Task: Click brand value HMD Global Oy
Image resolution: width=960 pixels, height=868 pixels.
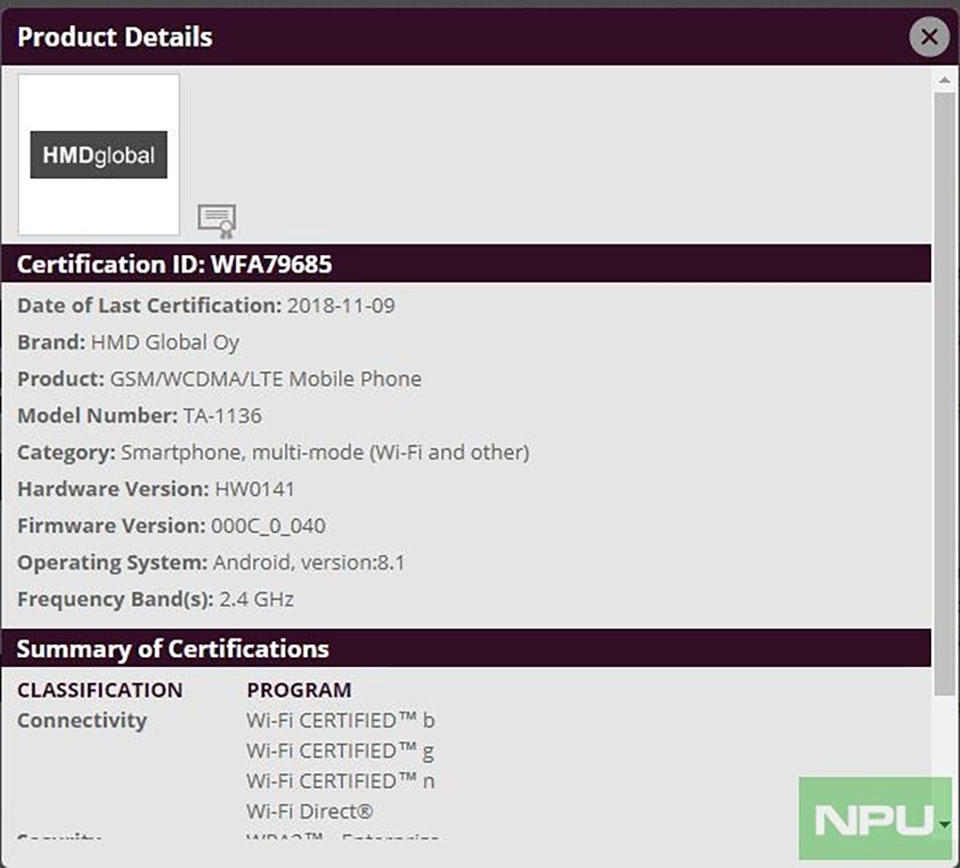Action: [x=165, y=342]
